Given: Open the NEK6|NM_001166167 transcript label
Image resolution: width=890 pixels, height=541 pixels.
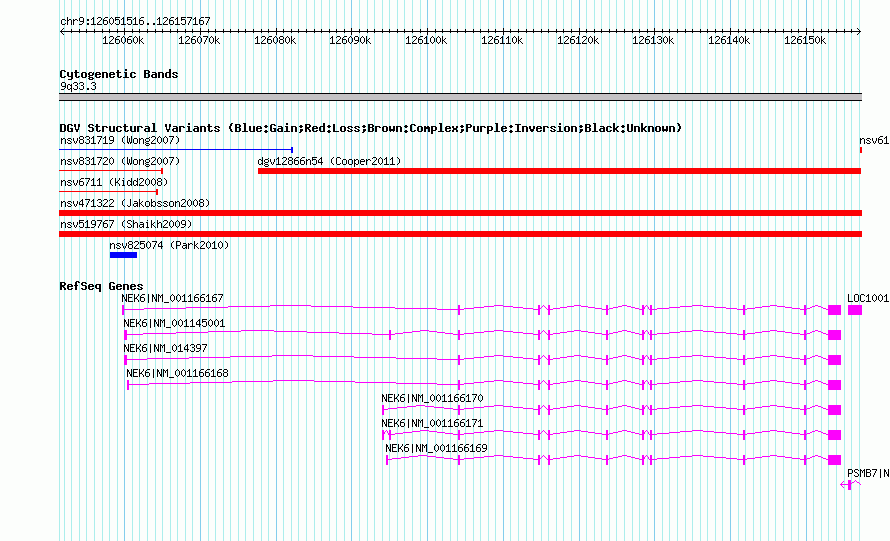Looking at the screenshot, I should pos(173,298).
